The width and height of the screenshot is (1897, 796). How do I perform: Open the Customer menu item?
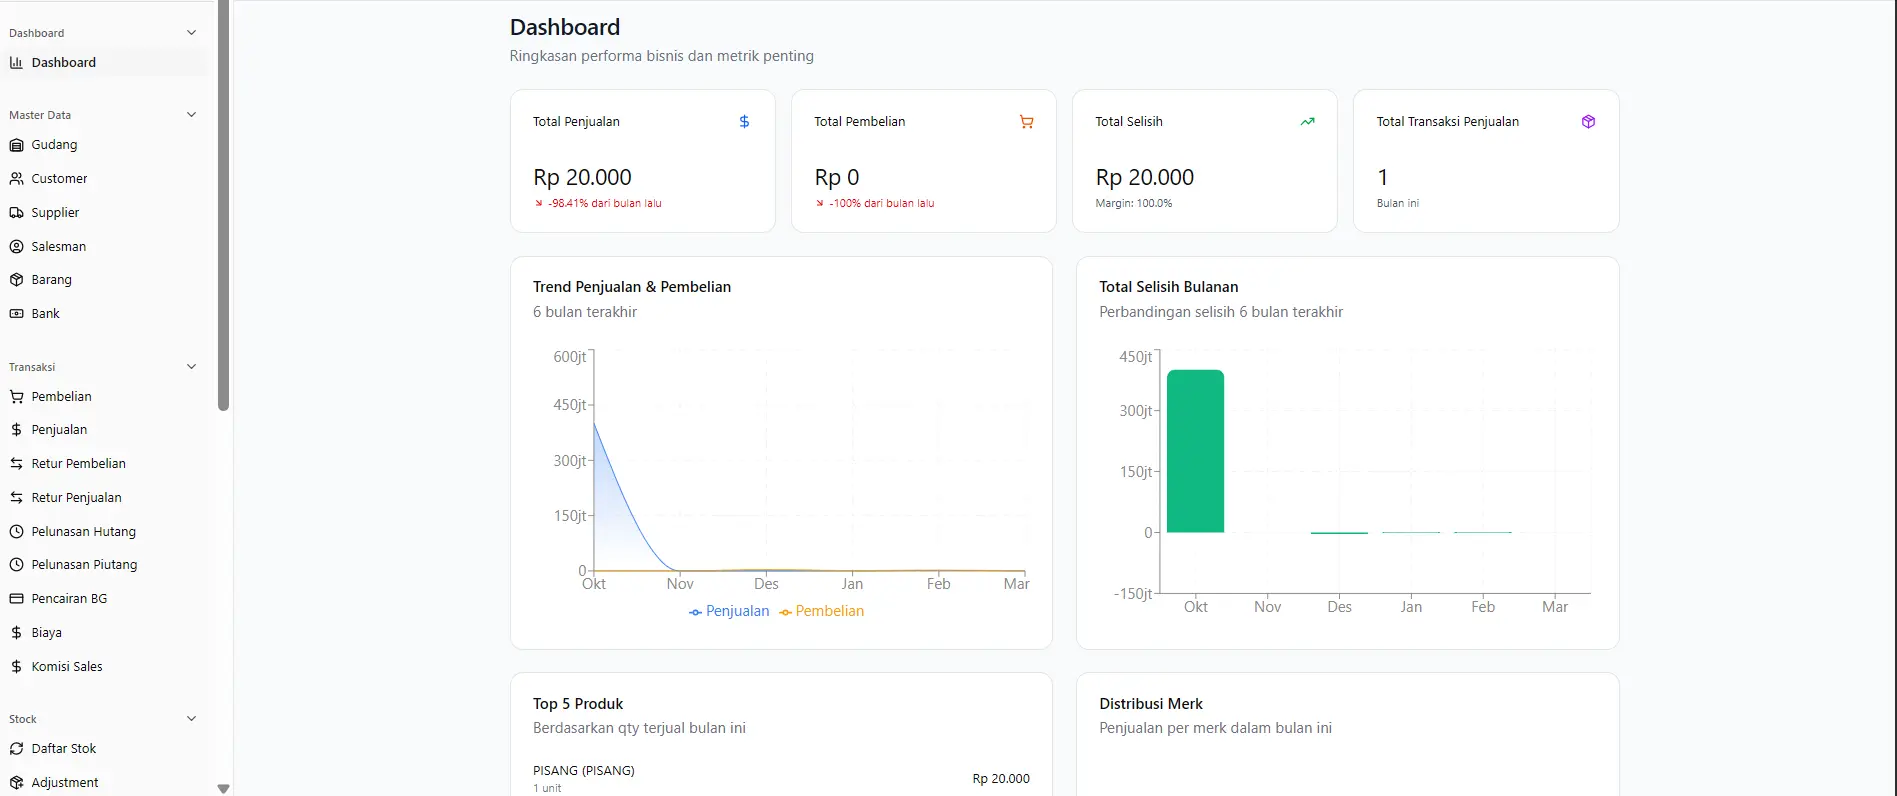[x=104, y=179]
